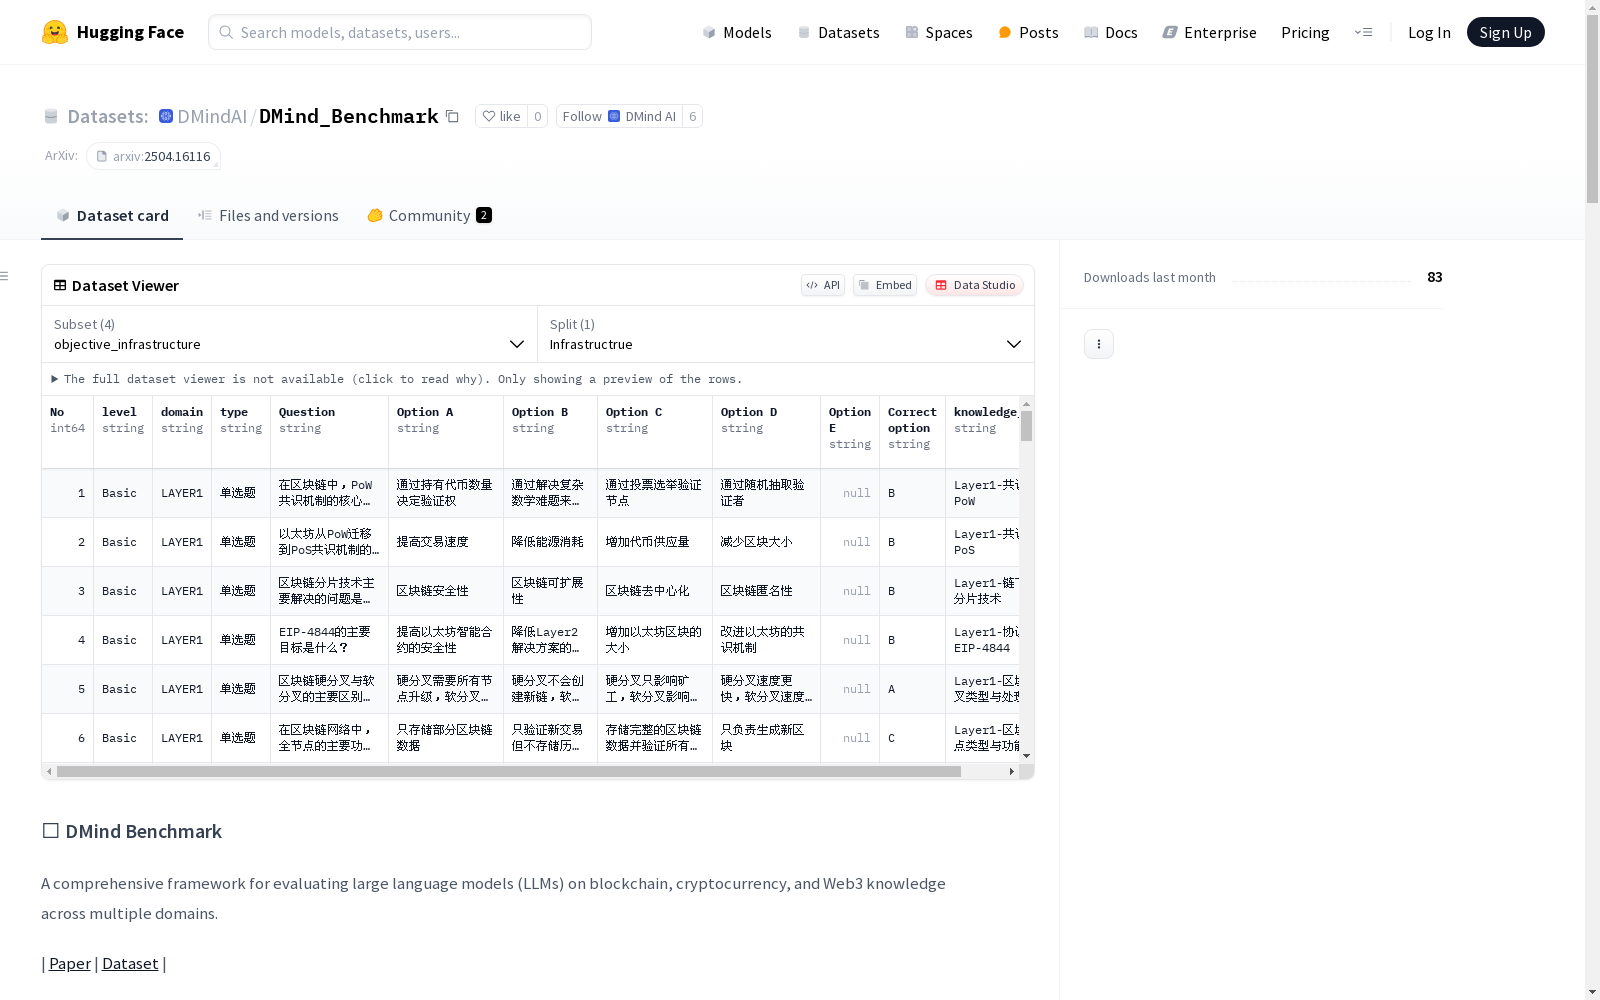Select the Dataset card tab
Screen dimensions: 1600x1000
pos(112,215)
